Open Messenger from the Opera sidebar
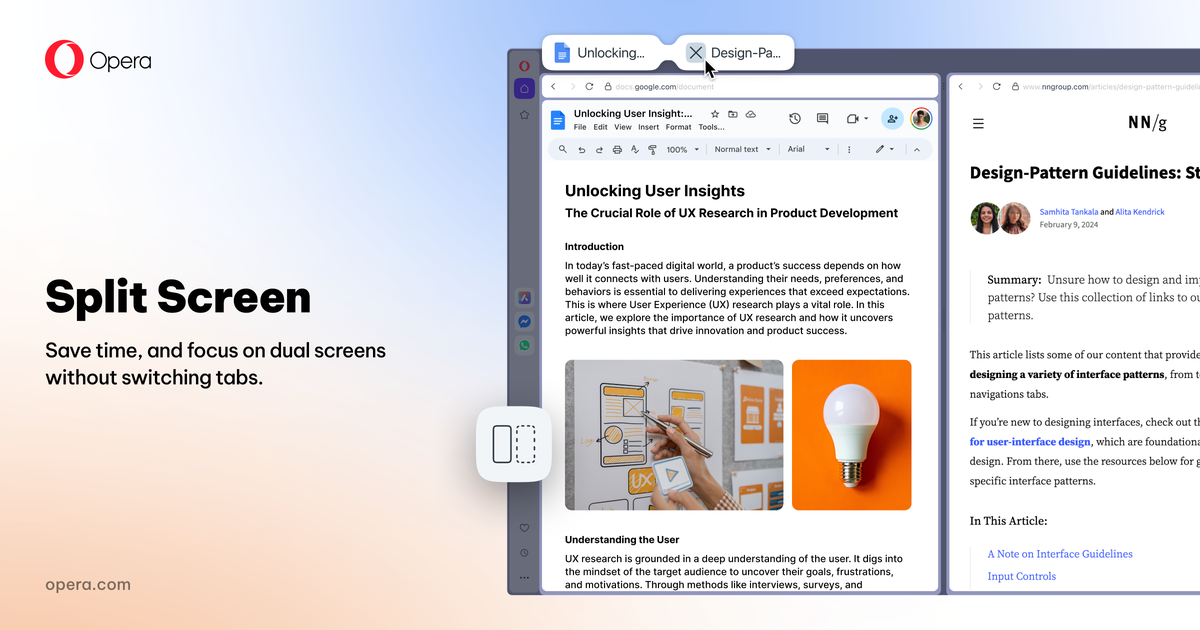This screenshot has width=1200, height=630. click(524, 321)
